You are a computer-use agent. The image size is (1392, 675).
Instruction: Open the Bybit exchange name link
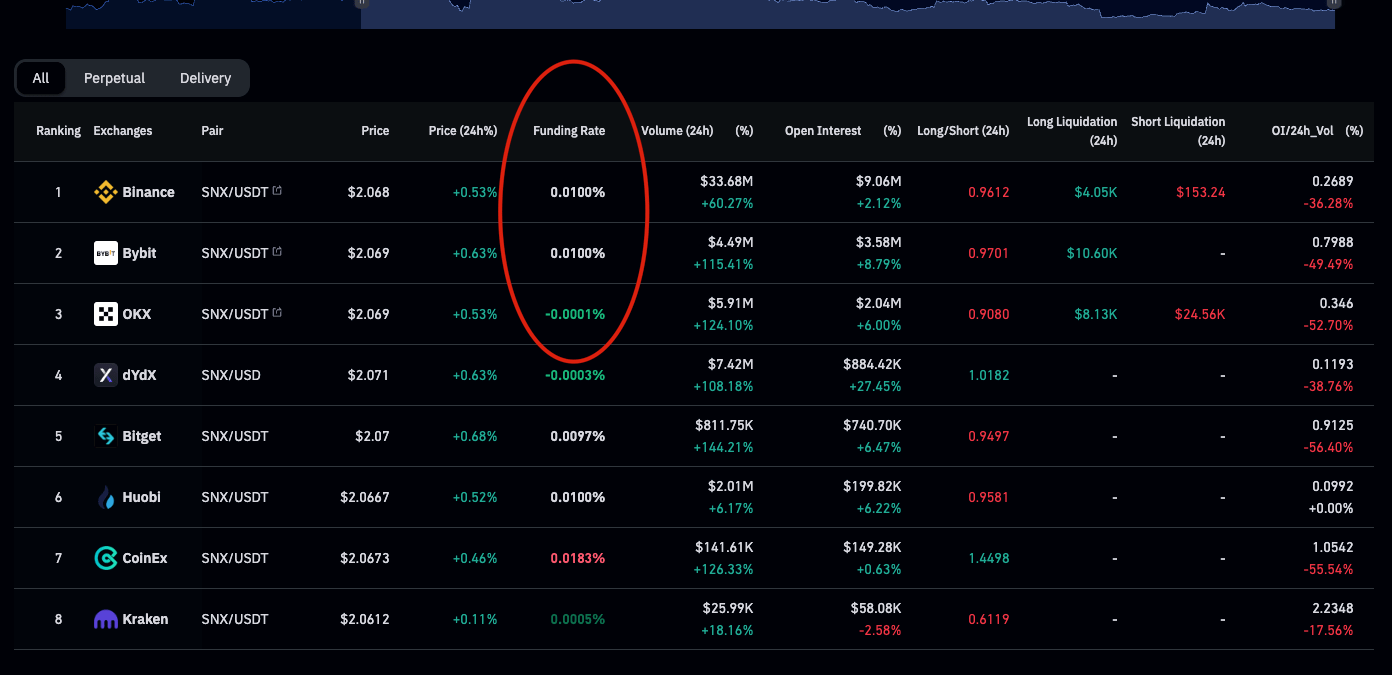point(139,253)
